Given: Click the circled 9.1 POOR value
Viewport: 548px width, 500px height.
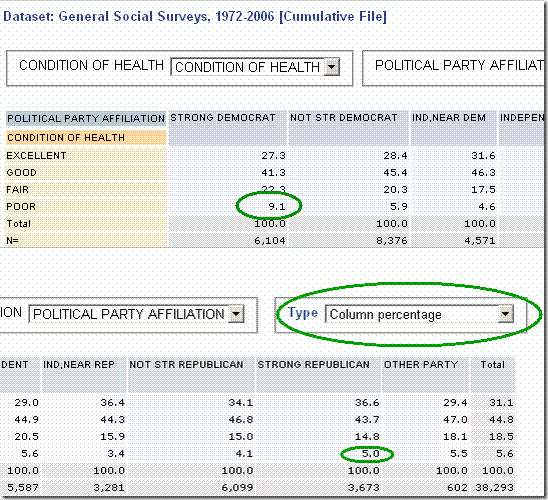Looking at the screenshot, I should pyautogui.click(x=276, y=206).
